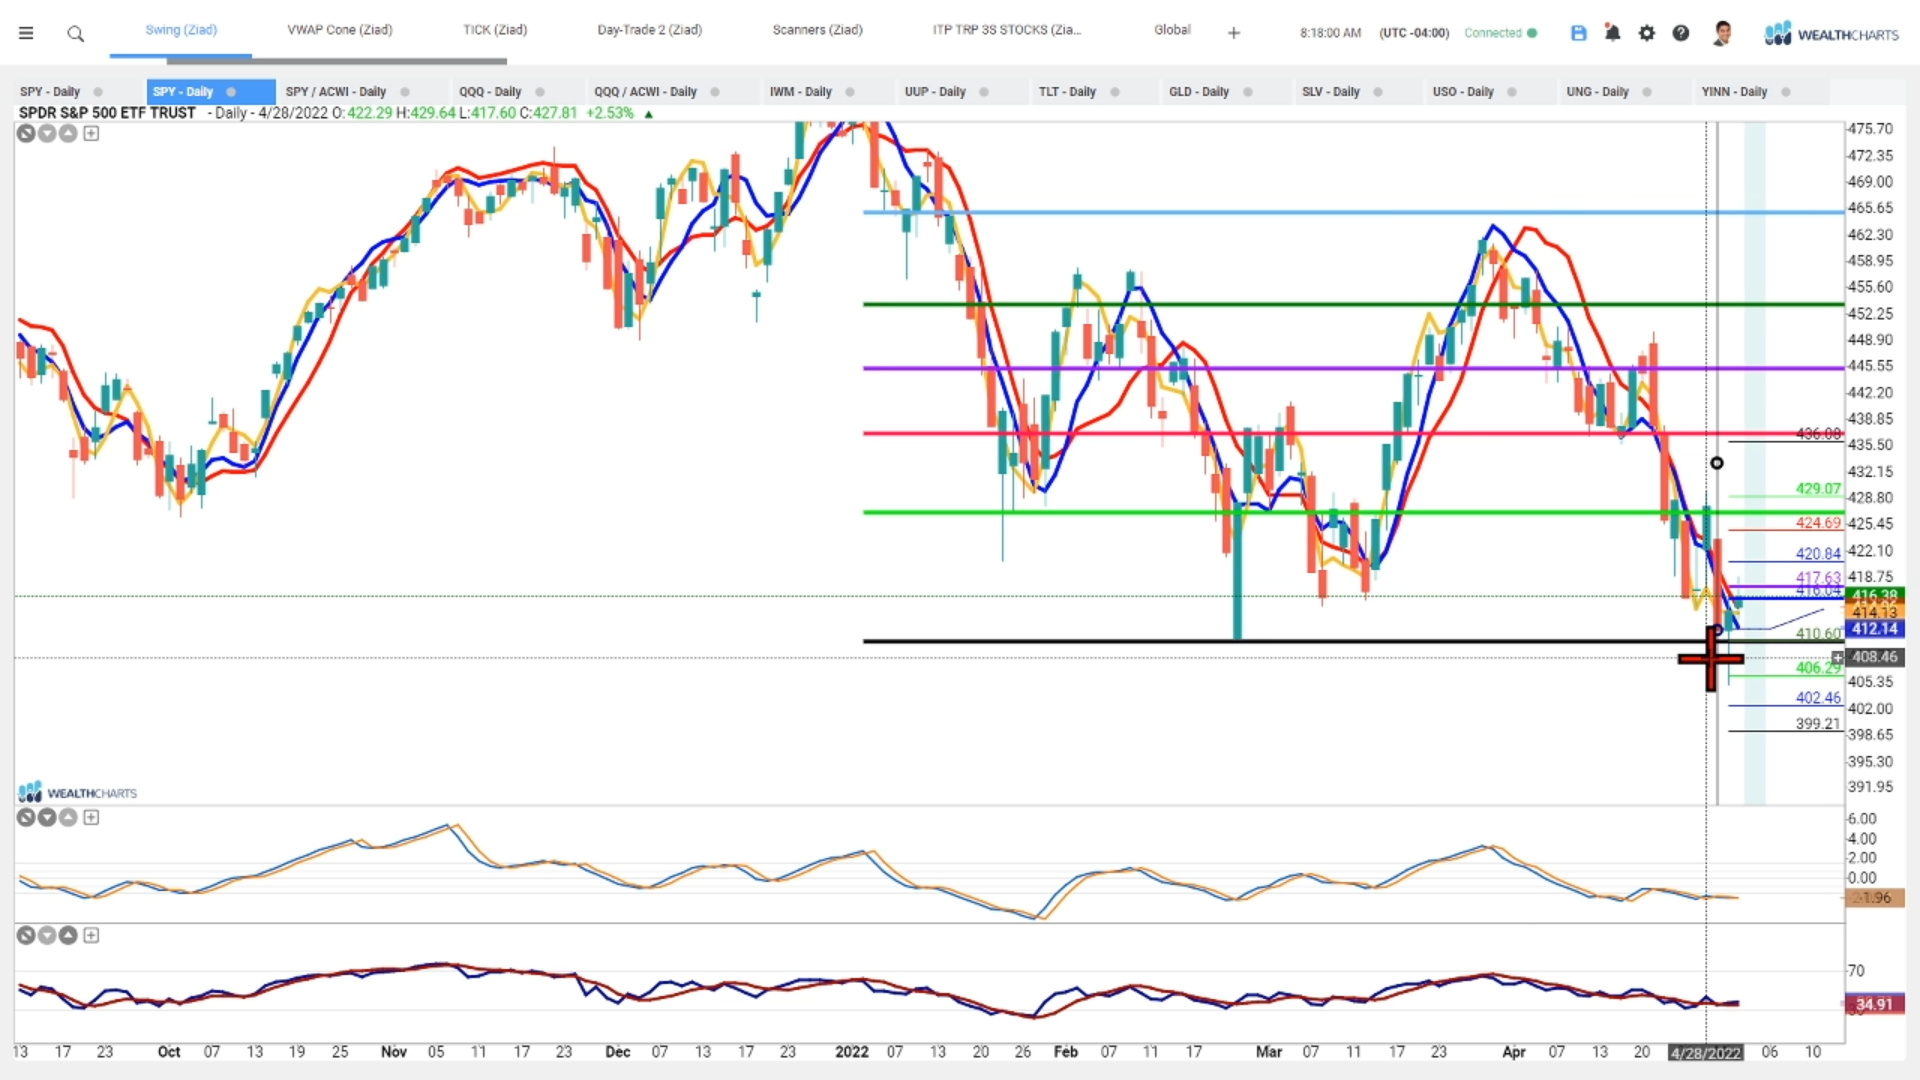Viewport: 1920px width, 1080px height.
Task: Open the ITP TRP 3S STOCKS workspace
Action: point(1007,30)
